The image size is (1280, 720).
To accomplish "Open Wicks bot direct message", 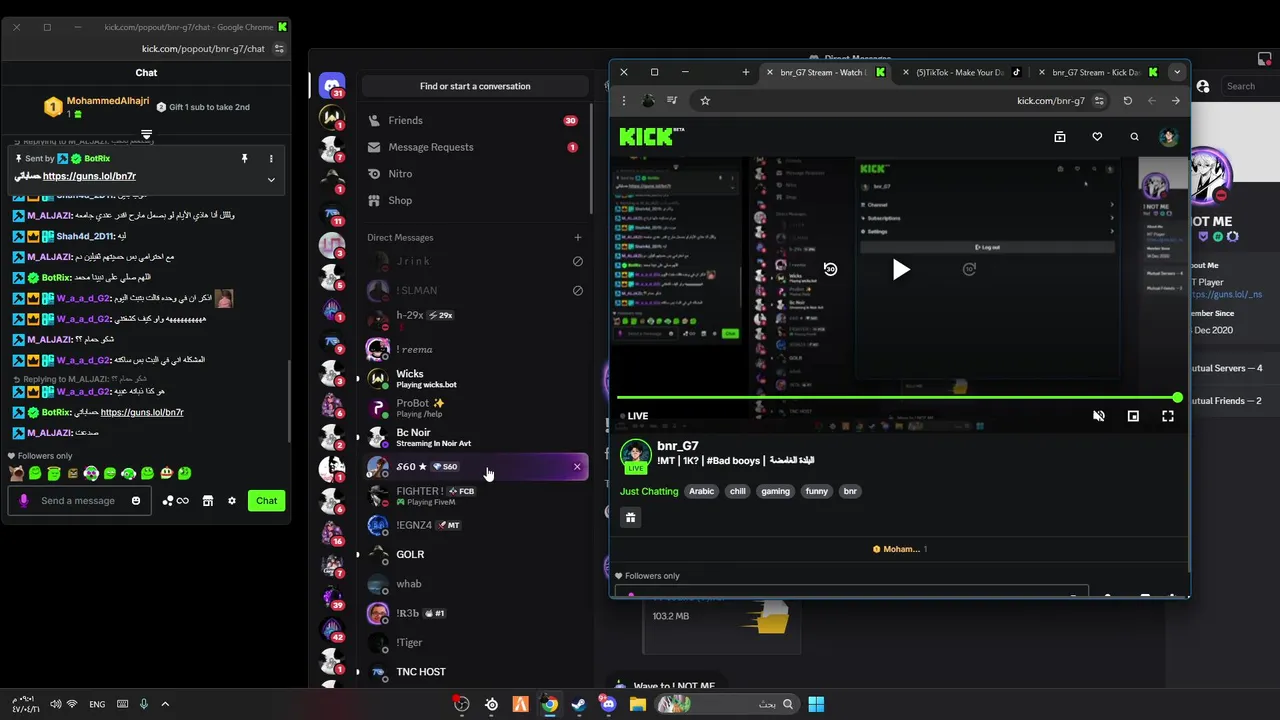I will click(475, 379).
